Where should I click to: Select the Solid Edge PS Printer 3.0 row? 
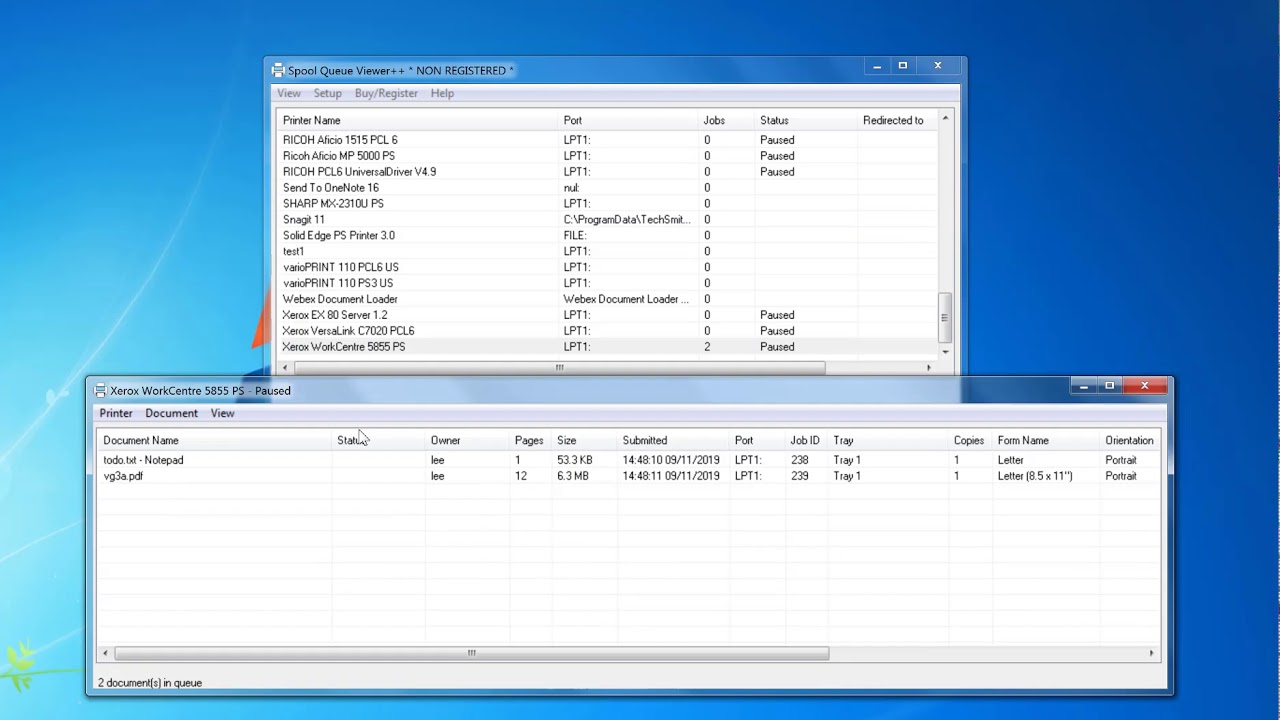607,235
